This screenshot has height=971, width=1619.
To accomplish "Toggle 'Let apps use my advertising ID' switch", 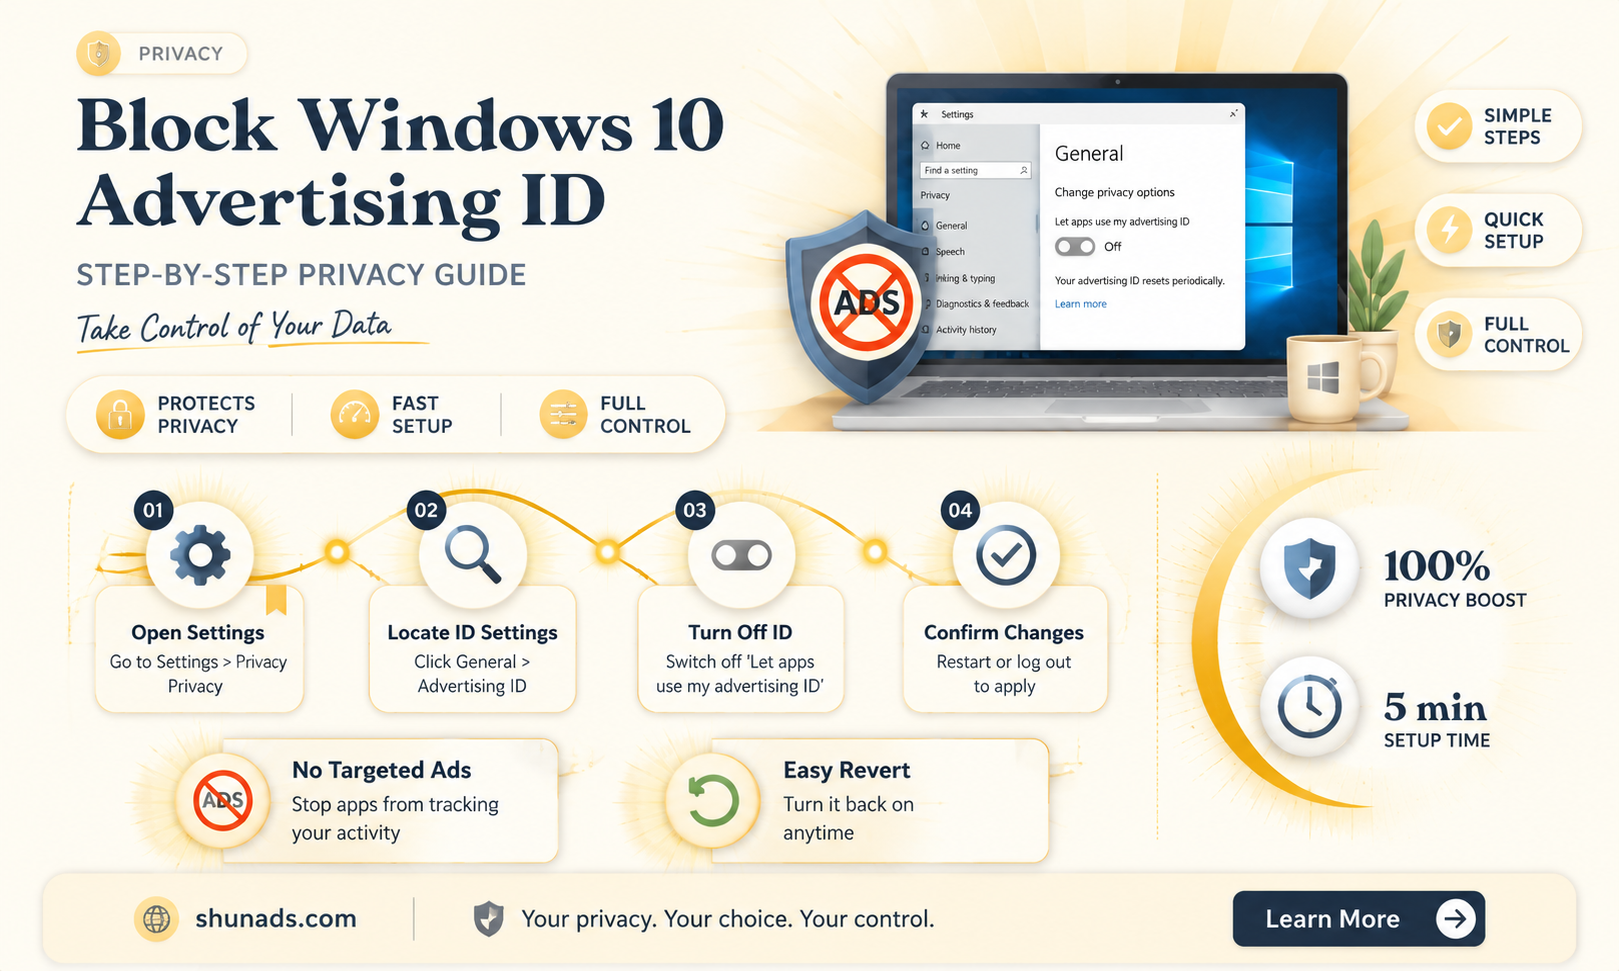I will coord(1075,246).
